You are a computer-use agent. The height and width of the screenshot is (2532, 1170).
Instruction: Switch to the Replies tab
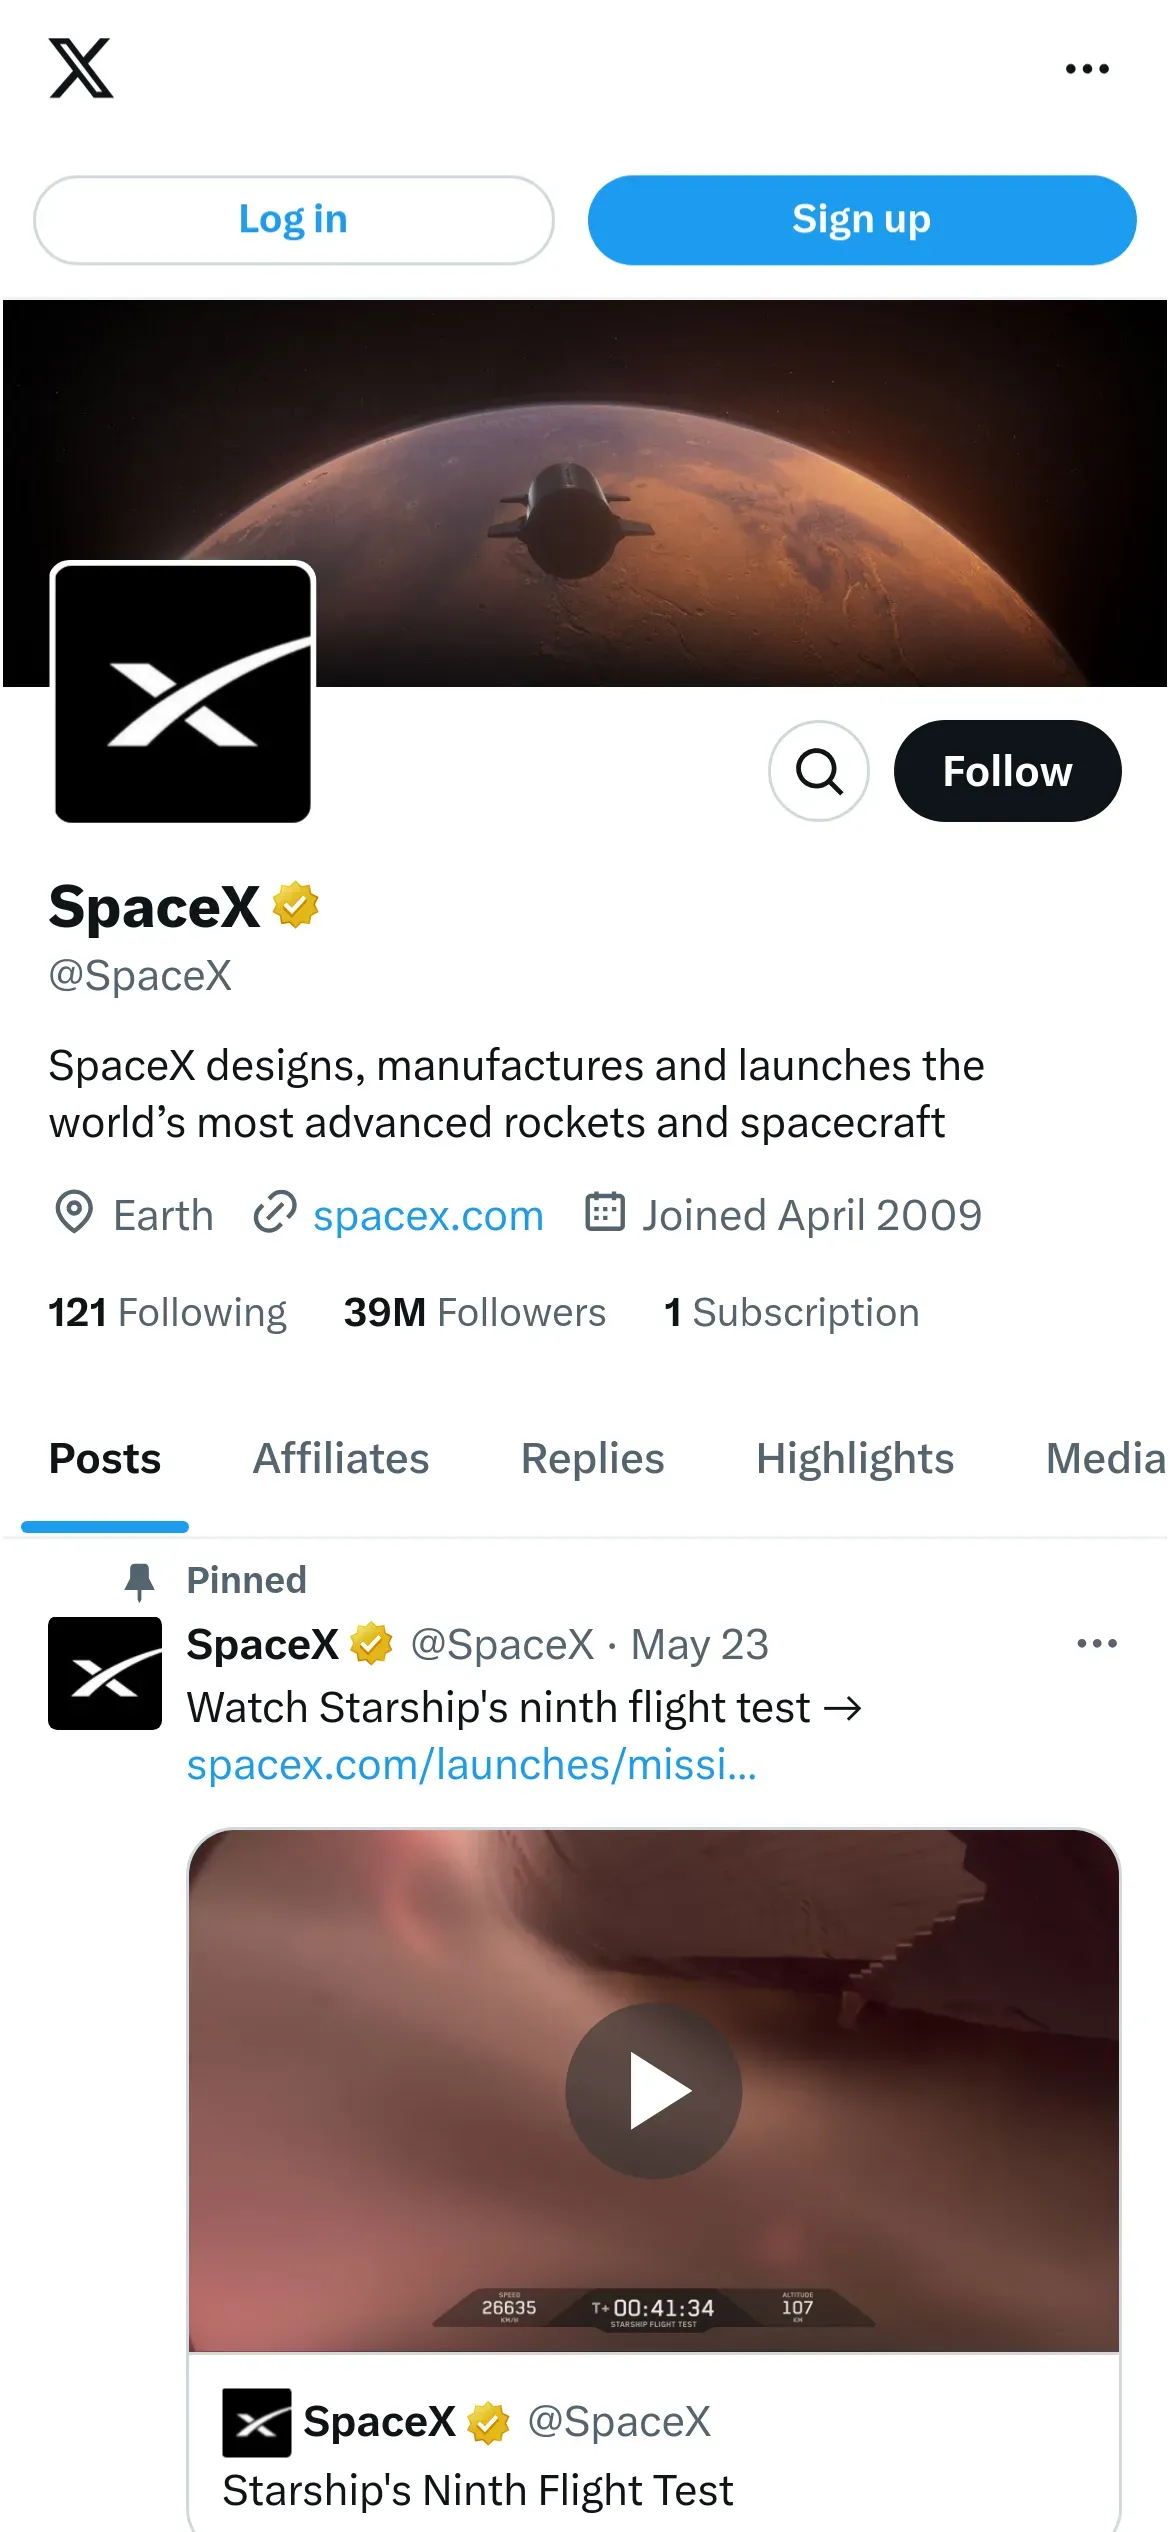pyautogui.click(x=593, y=1459)
